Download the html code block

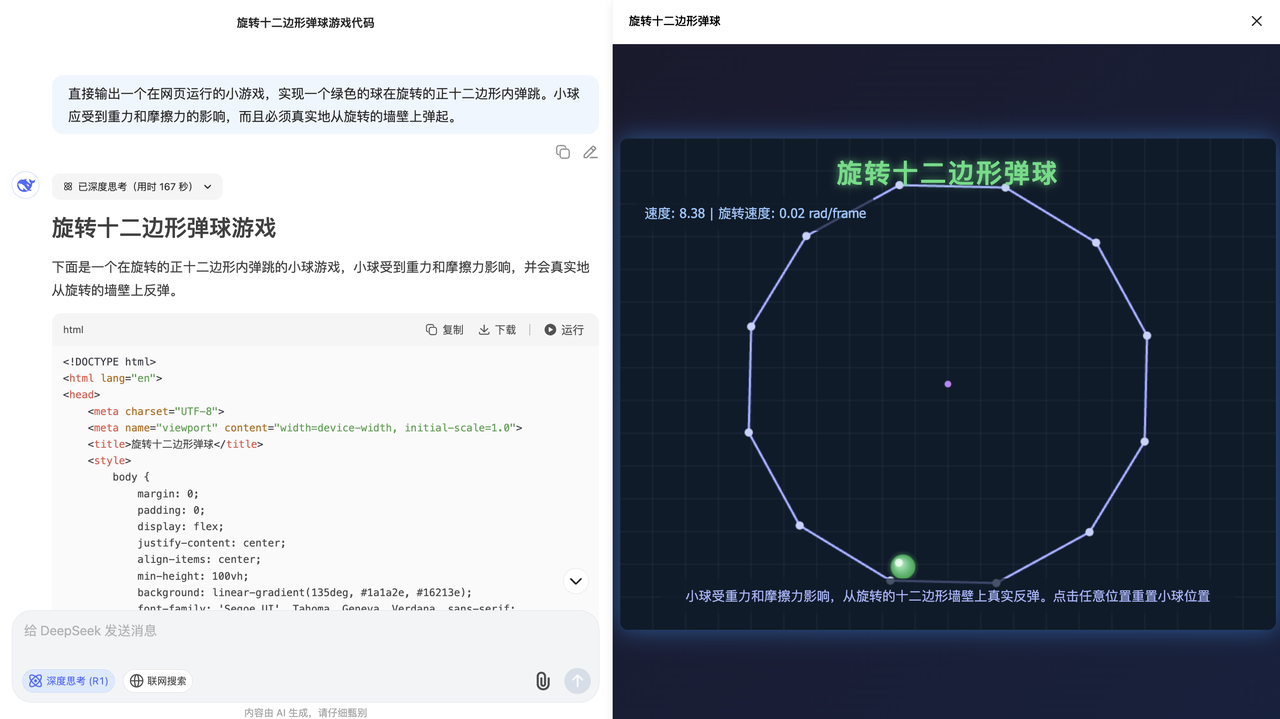(497, 330)
